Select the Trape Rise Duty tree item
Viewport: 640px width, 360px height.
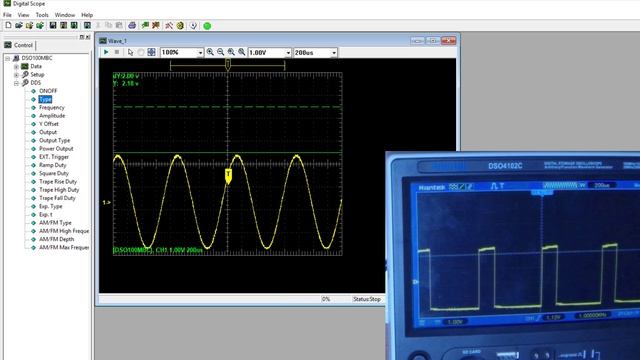pos(58,182)
